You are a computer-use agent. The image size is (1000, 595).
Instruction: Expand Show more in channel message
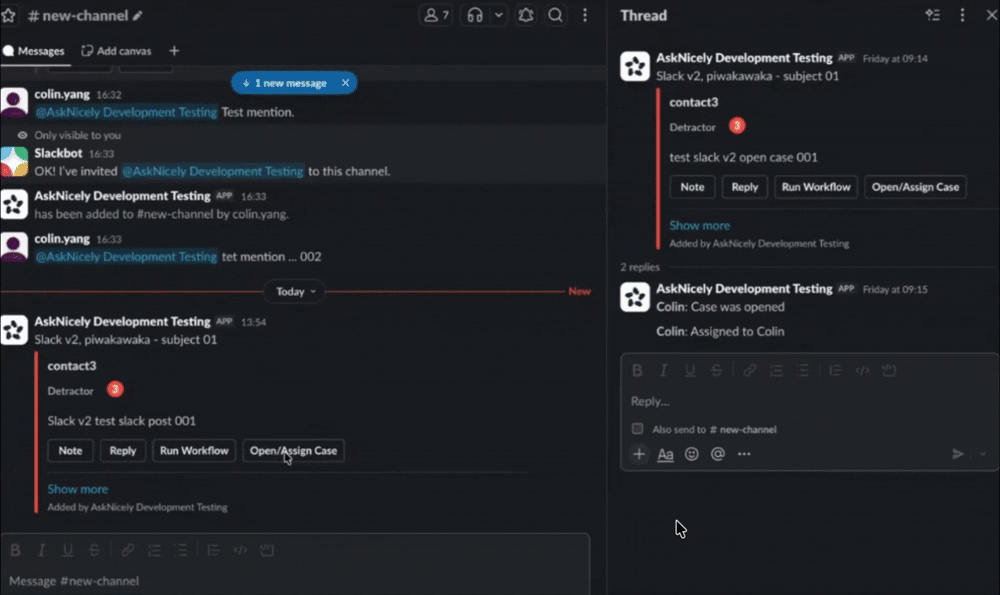78,489
